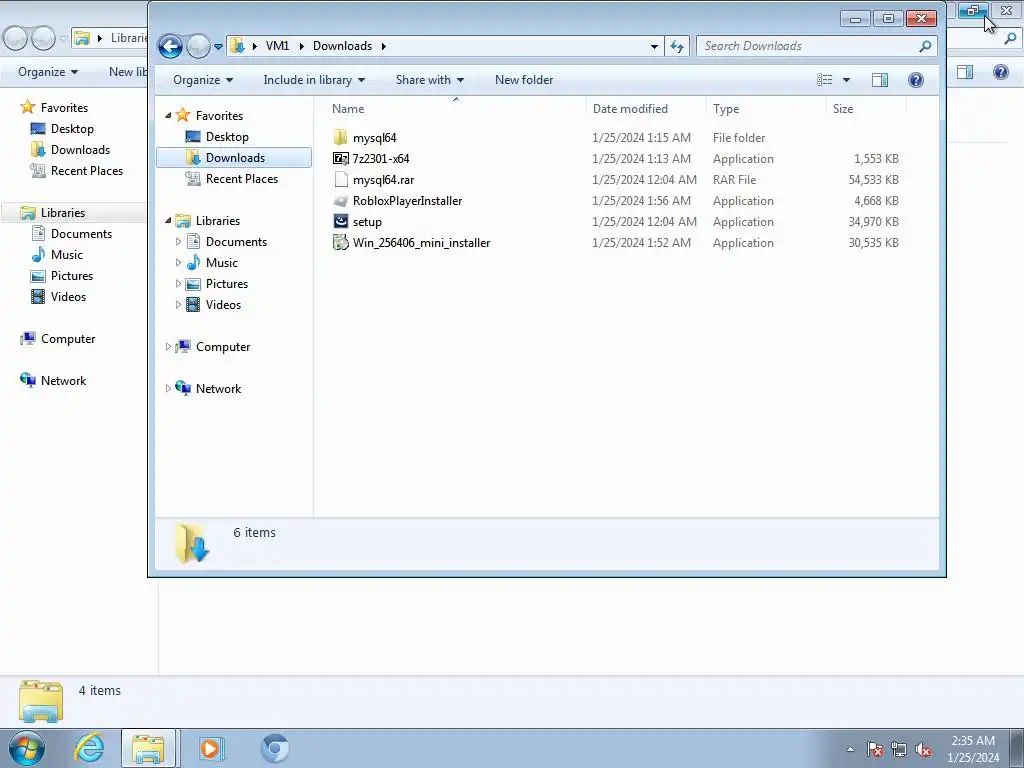Image resolution: width=1024 pixels, height=768 pixels.
Task: Open the More view options arrow
Action: click(846, 80)
